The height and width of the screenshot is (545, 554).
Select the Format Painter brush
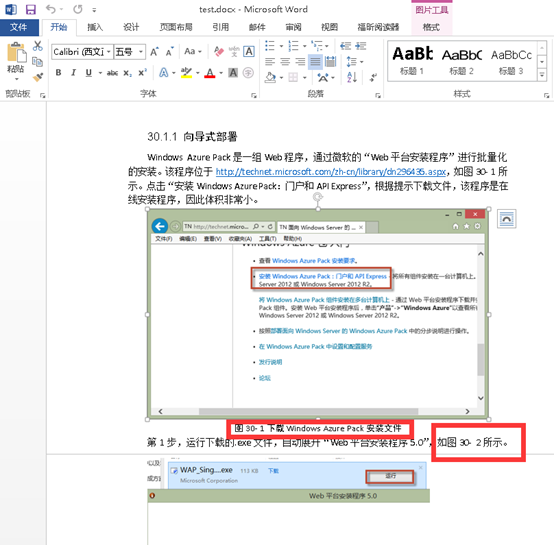pyautogui.click(x=37, y=77)
